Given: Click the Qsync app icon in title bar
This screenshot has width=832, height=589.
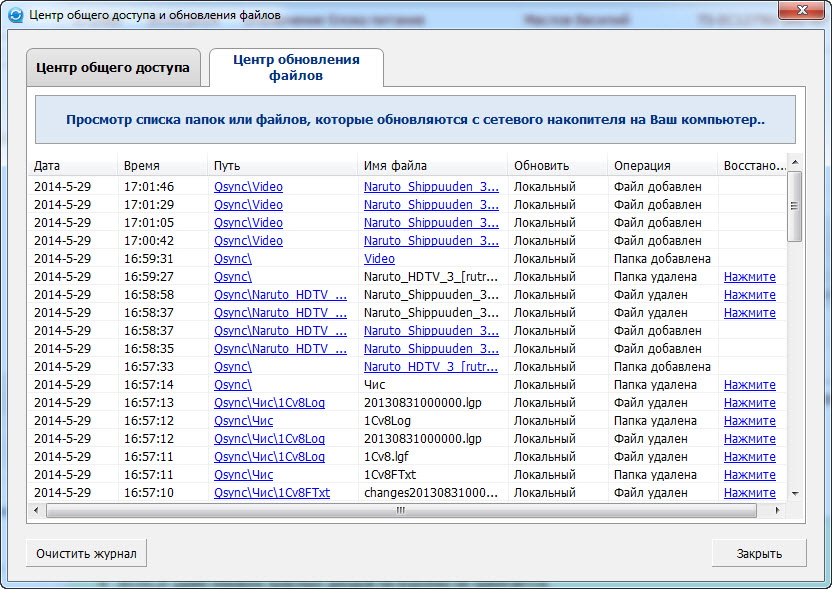Looking at the screenshot, I should [16, 15].
